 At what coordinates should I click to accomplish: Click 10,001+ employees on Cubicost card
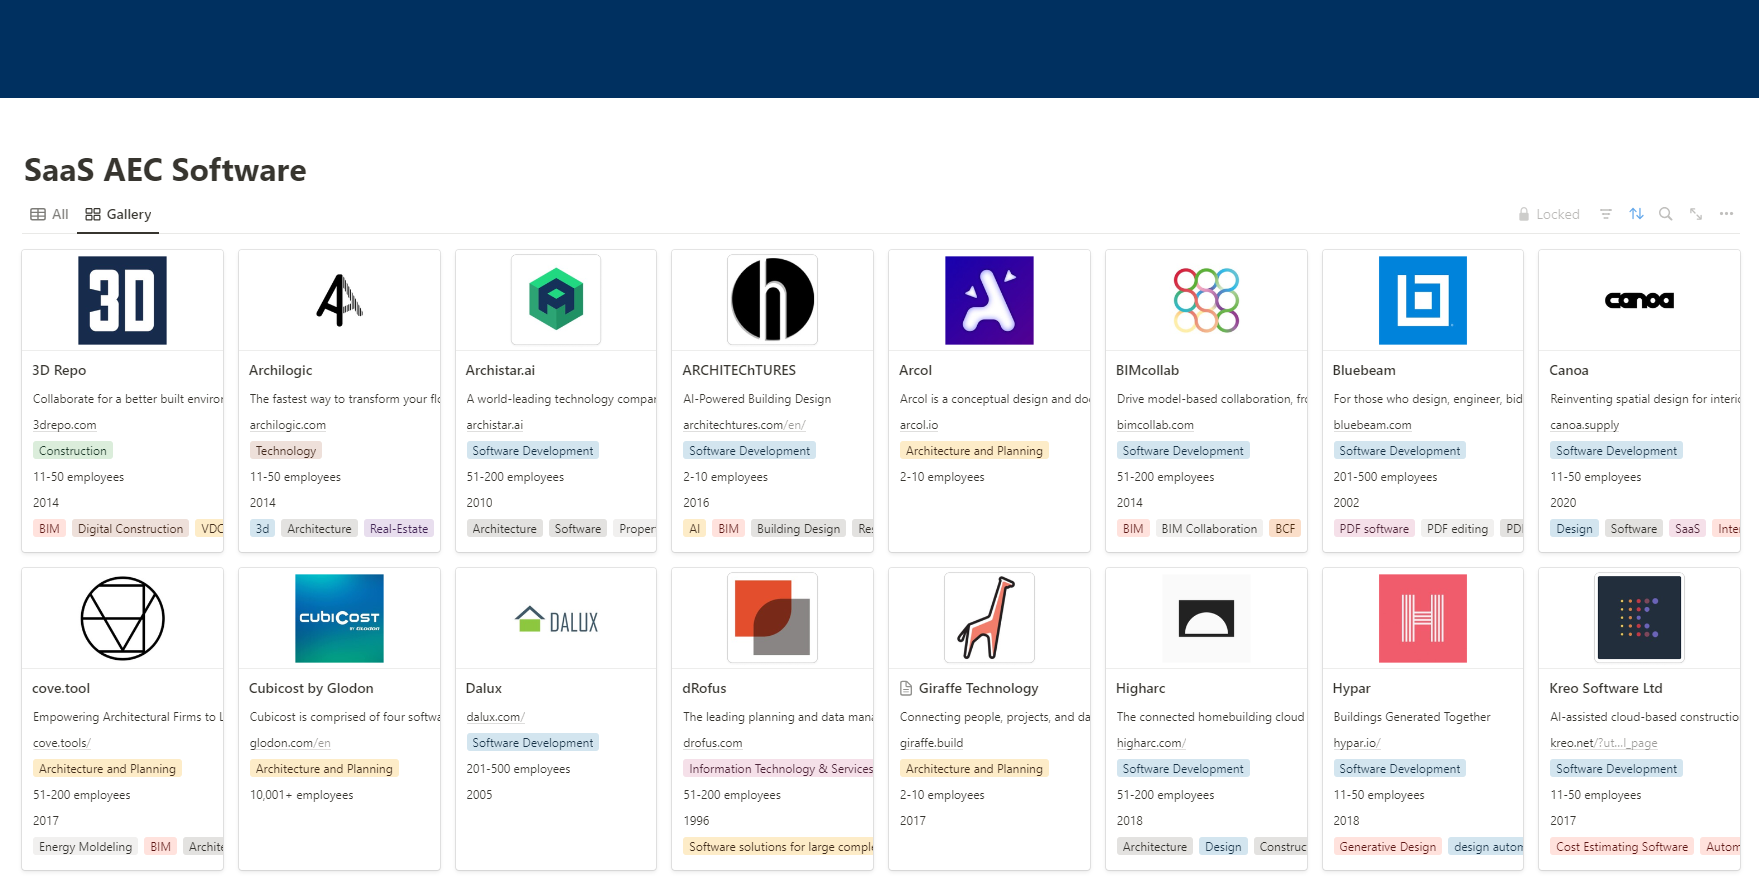click(x=301, y=795)
